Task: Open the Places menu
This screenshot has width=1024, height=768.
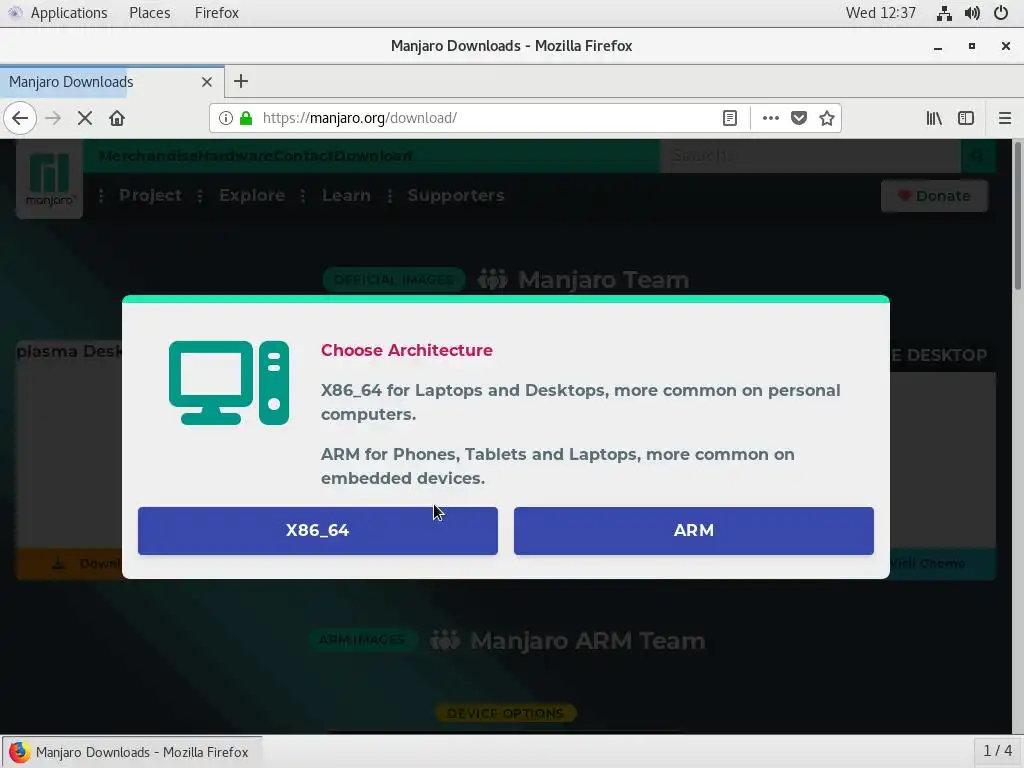Action: tap(150, 13)
